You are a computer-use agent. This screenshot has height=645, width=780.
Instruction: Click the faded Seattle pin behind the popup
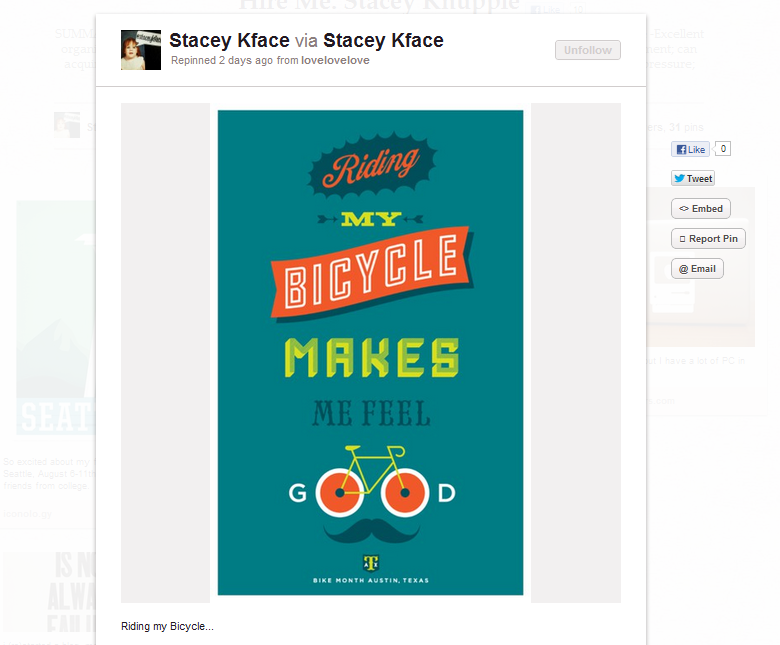click(x=55, y=320)
